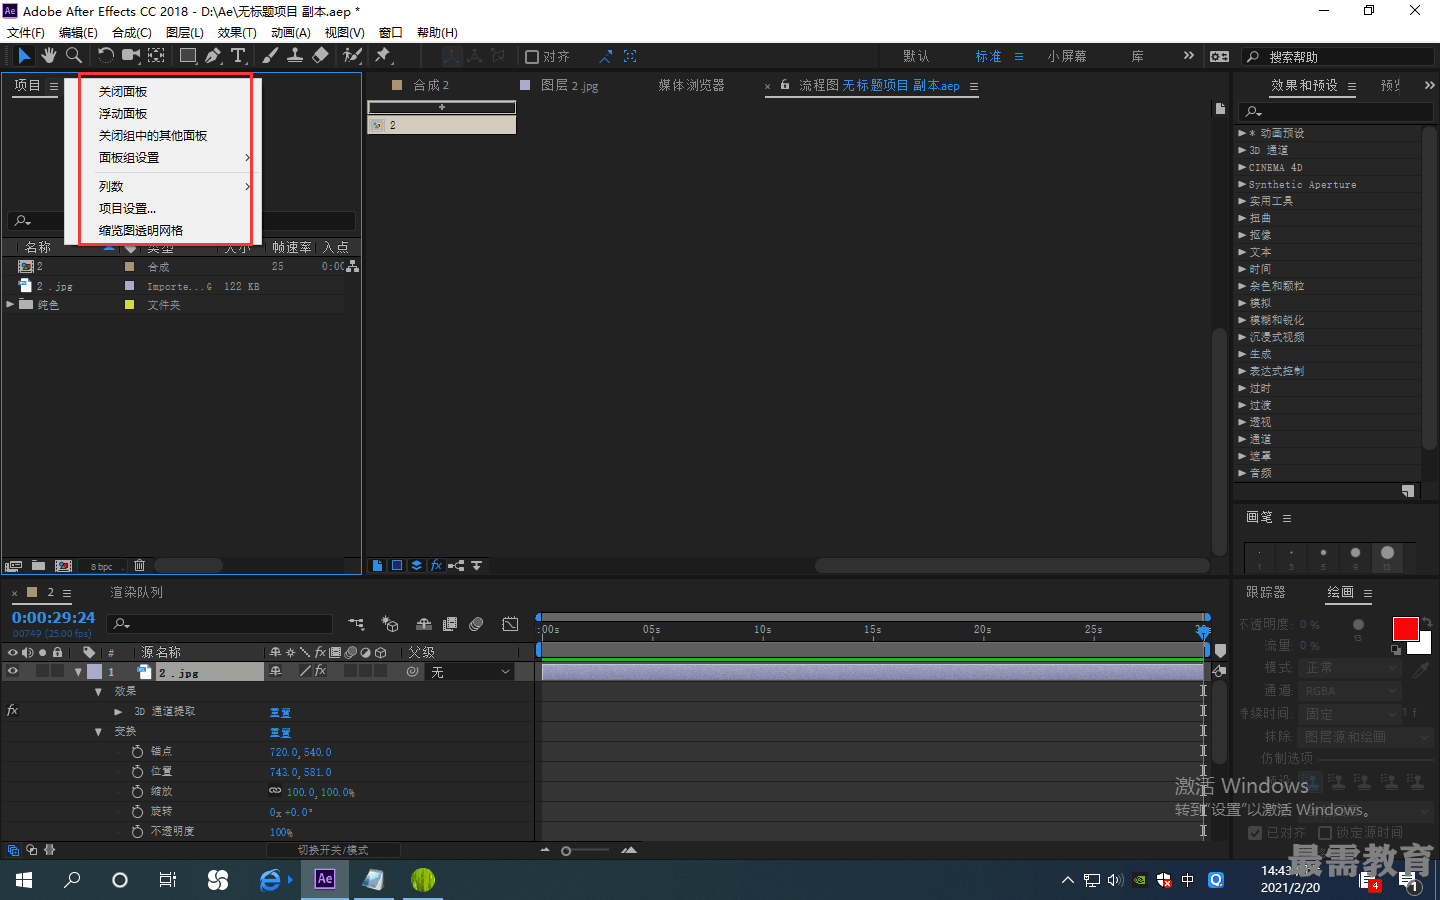
Task: Select the 小屏幕 workspace
Action: click(x=1067, y=57)
